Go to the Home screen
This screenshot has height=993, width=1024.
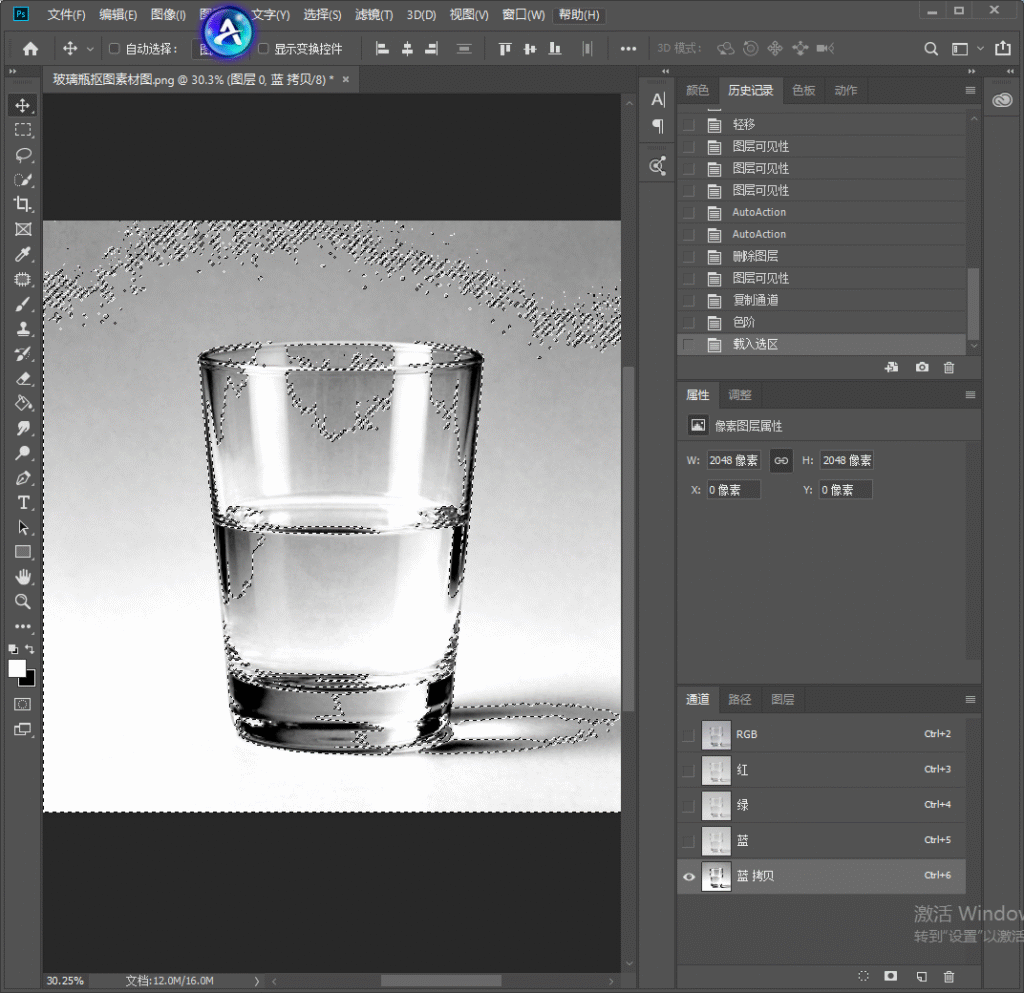click(30, 48)
